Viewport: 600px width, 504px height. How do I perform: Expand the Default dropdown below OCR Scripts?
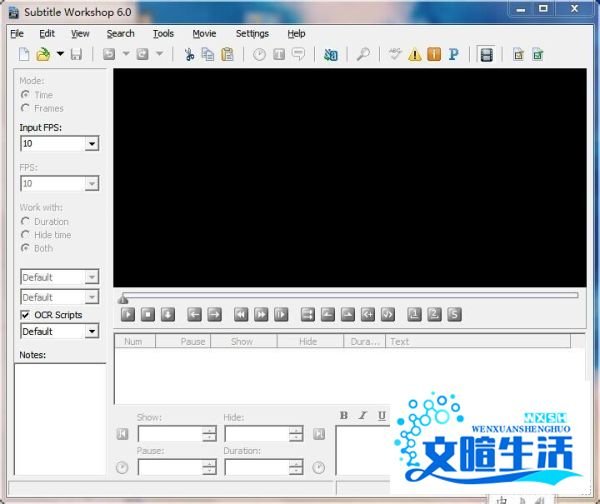click(x=91, y=331)
